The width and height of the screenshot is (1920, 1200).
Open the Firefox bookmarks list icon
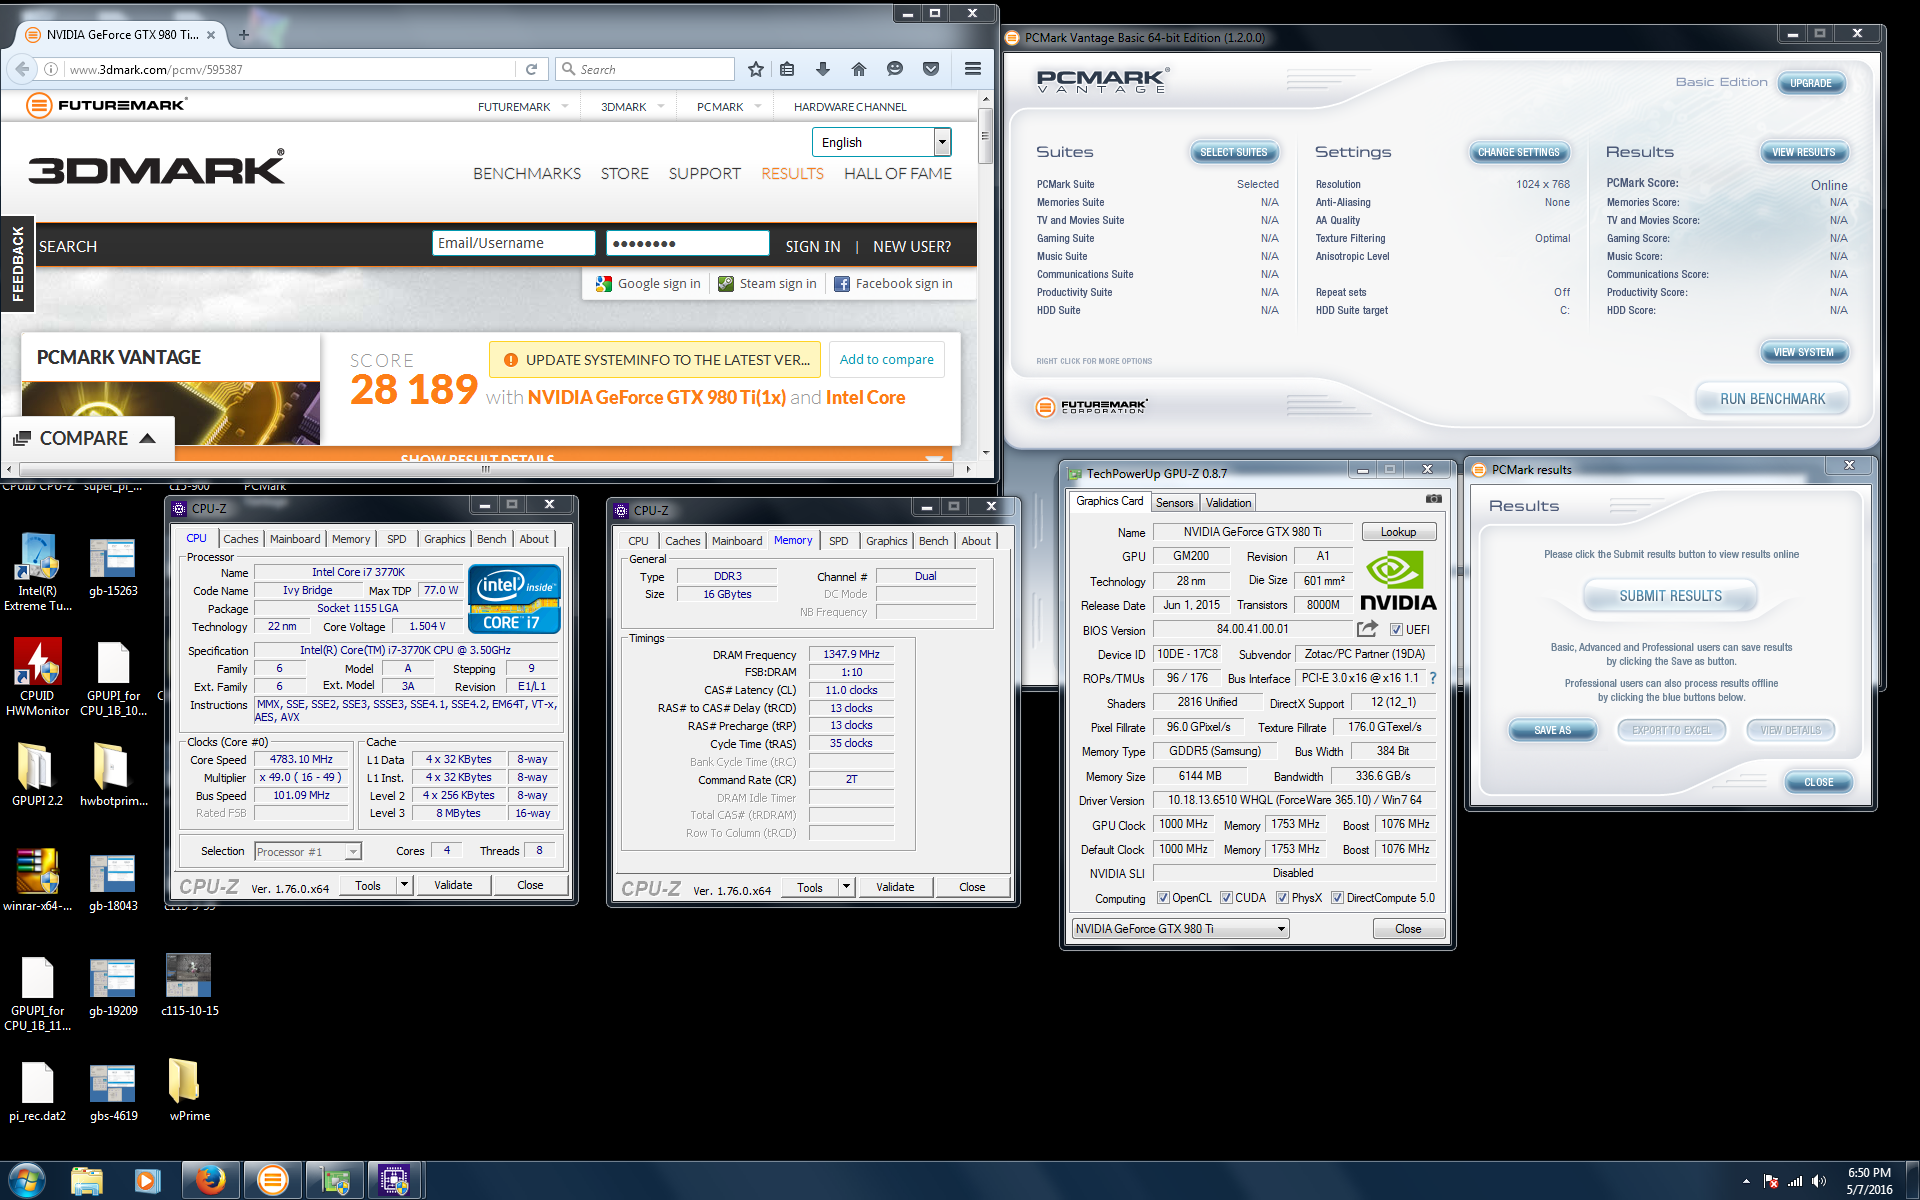click(x=788, y=69)
